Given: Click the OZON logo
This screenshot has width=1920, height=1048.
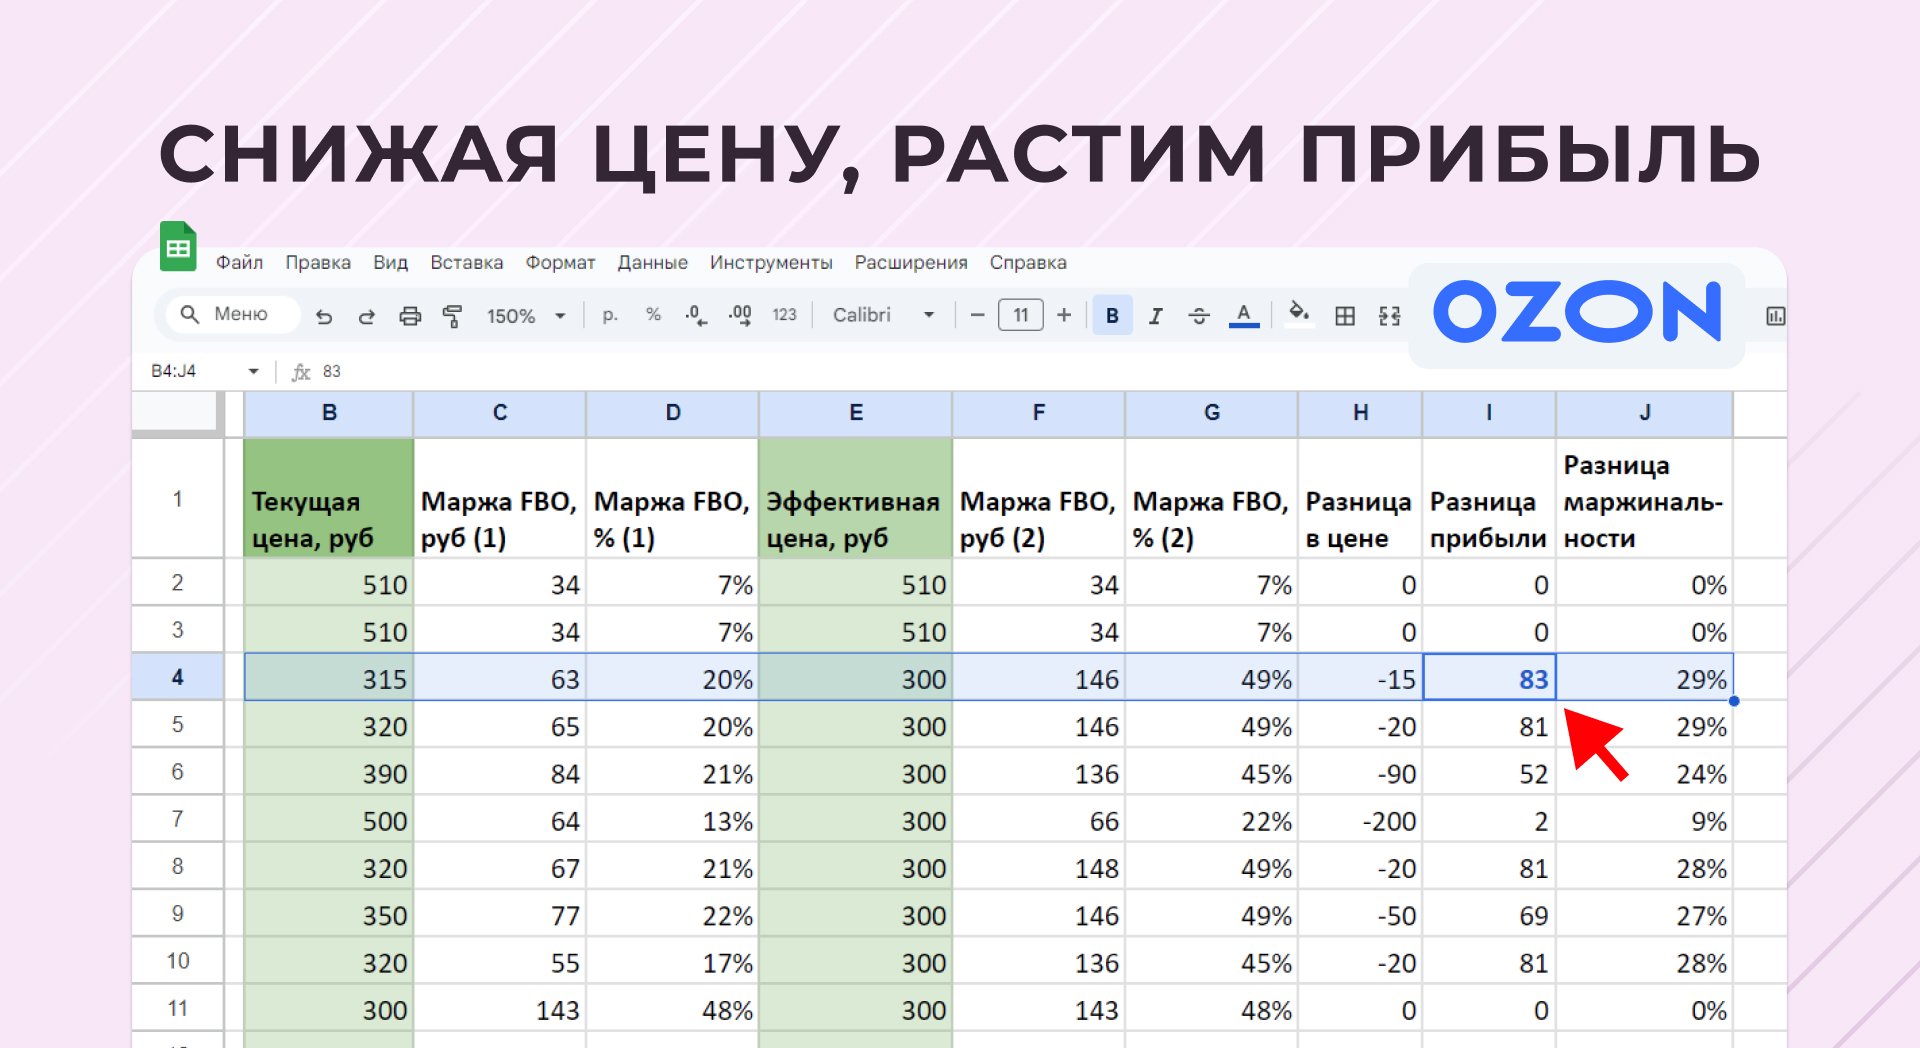Looking at the screenshot, I should pyautogui.click(x=1577, y=312).
